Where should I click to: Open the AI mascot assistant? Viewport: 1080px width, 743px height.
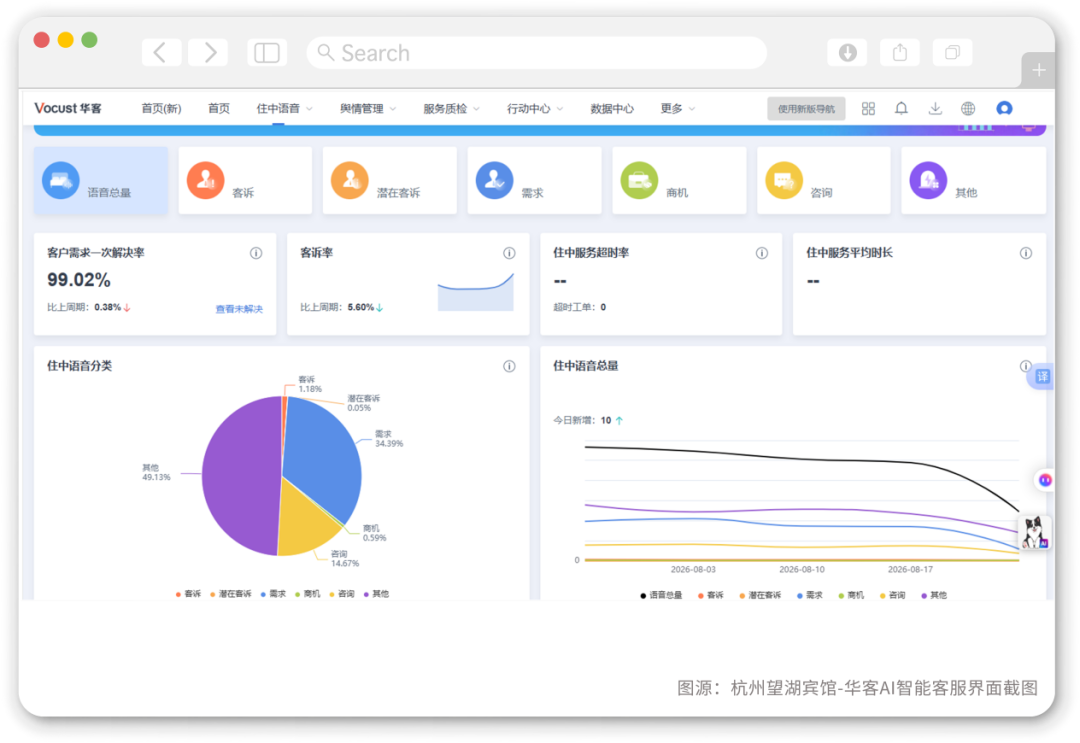[x=1034, y=533]
